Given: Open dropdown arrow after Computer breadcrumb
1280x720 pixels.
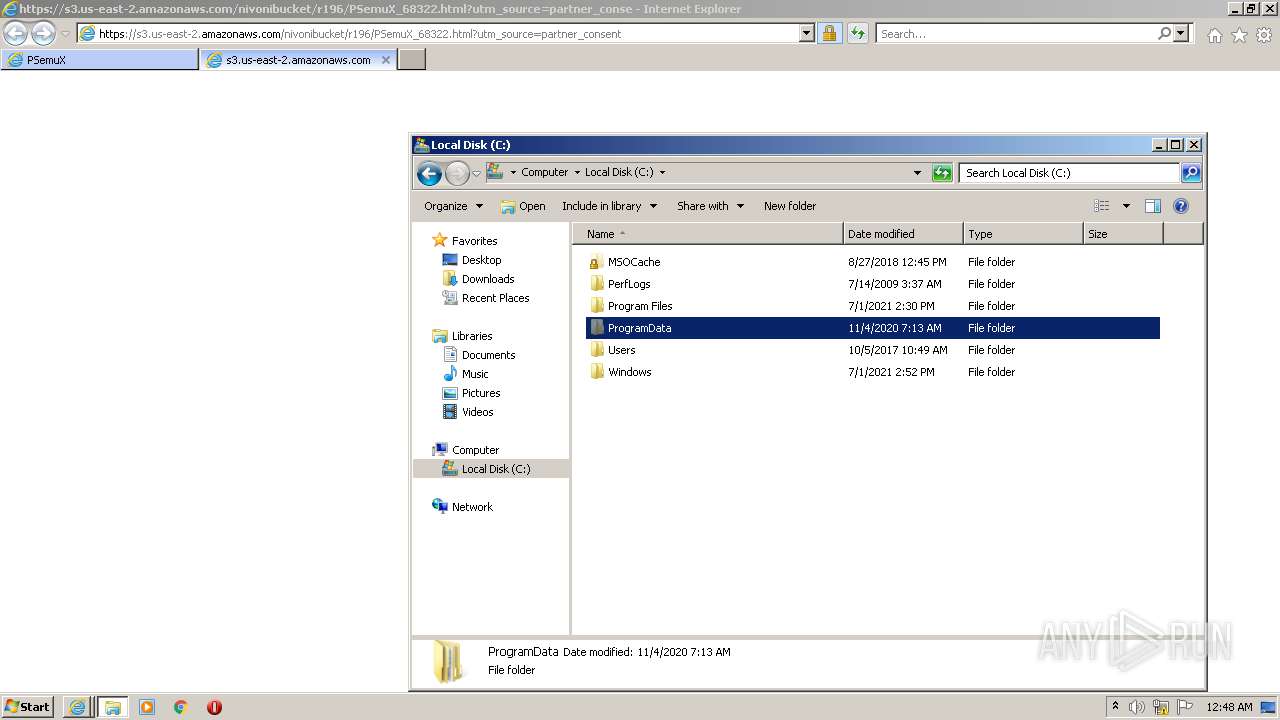Looking at the screenshot, I should click(577, 172).
